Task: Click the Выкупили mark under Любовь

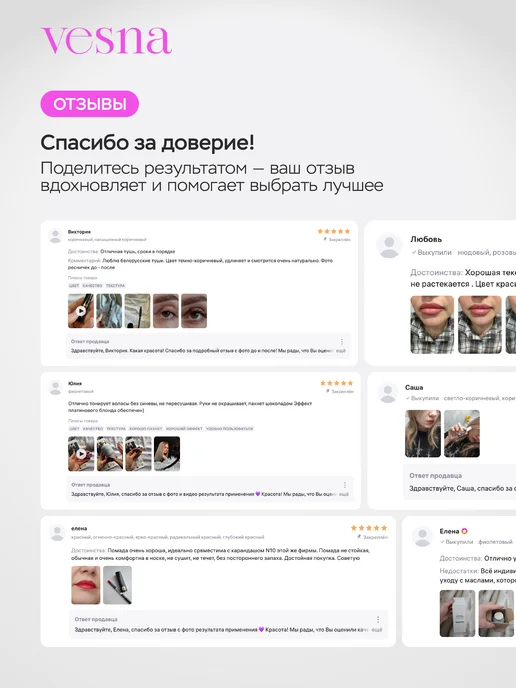Action: 431,253
